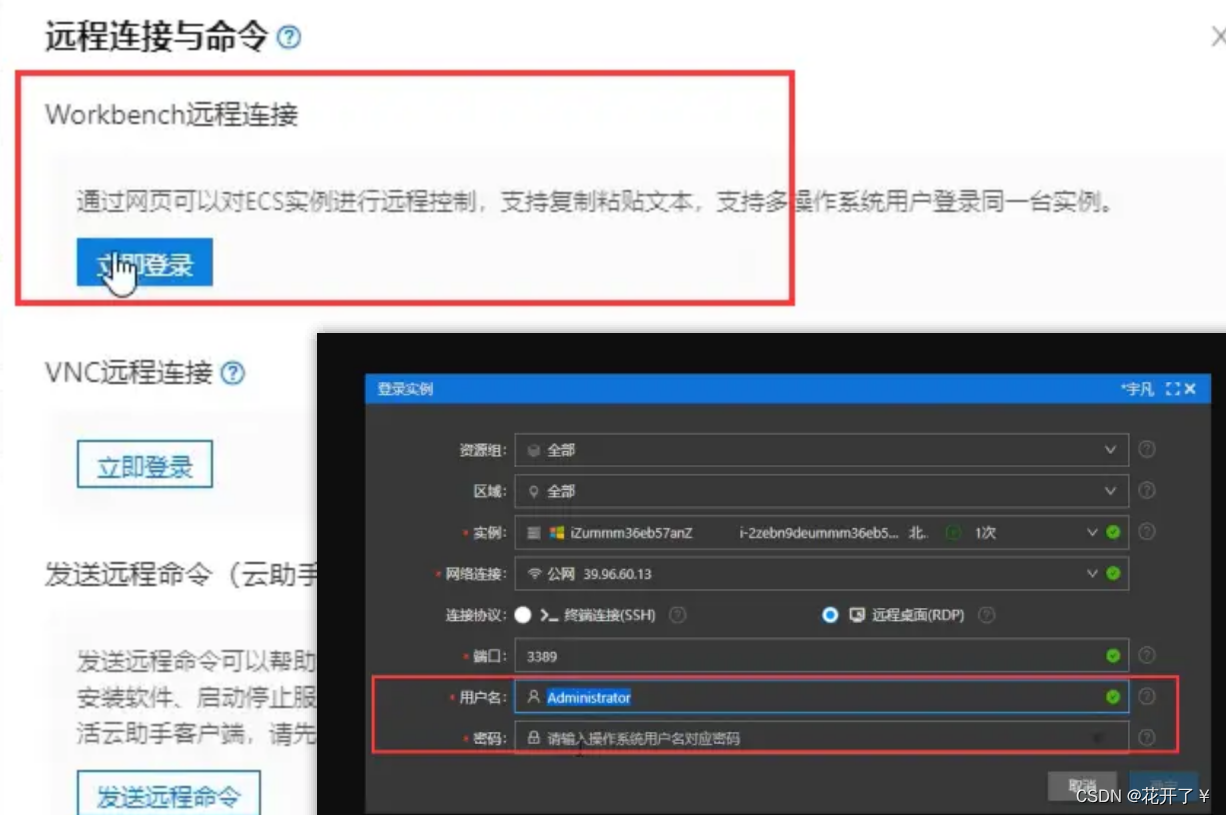This screenshot has width=1226, height=815.
Task: Expand the 区域 dropdown
Action: tap(1110, 491)
